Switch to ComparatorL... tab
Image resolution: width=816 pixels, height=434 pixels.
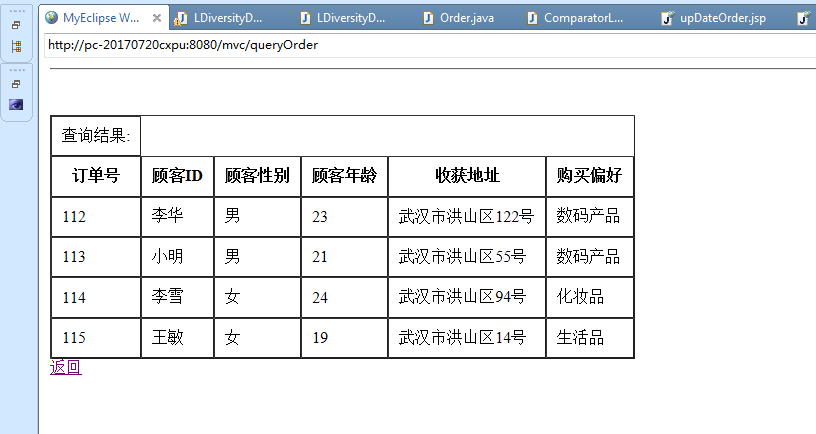(x=575, y=18)
